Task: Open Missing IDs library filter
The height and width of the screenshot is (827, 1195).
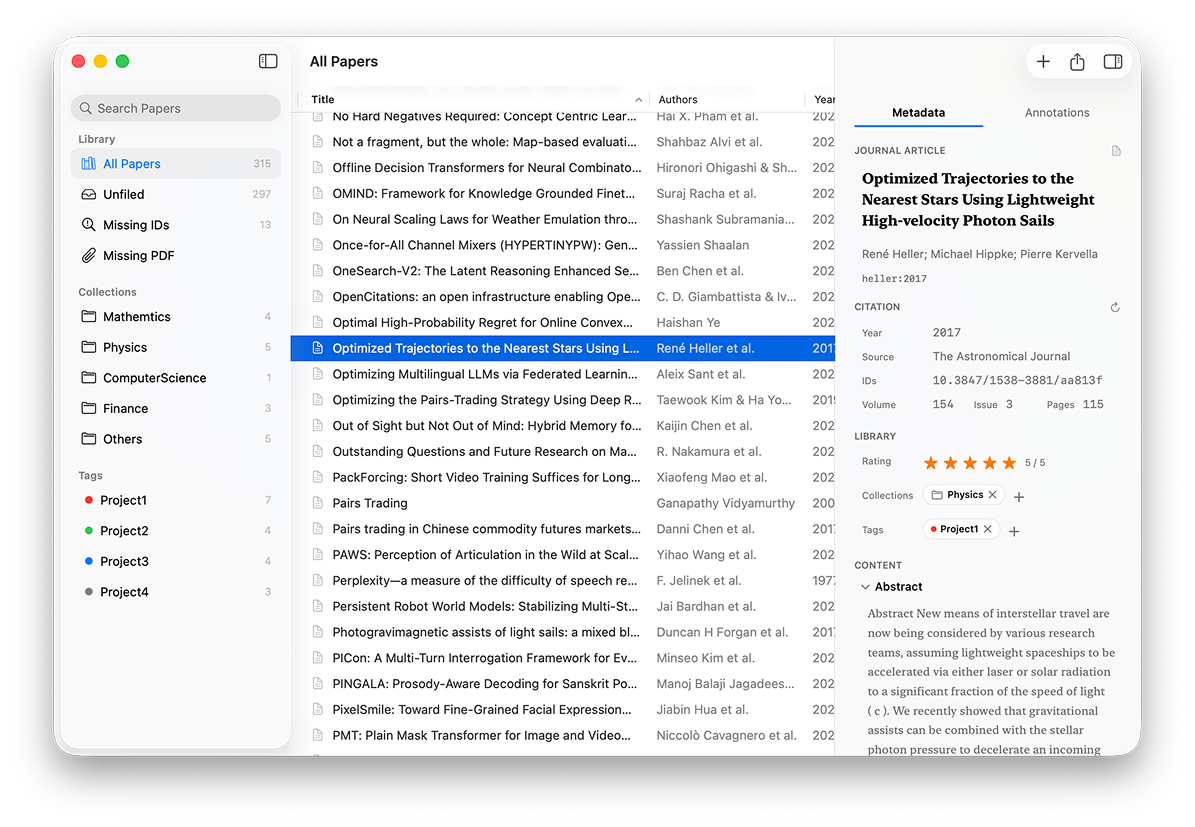Action: (176, 225)
